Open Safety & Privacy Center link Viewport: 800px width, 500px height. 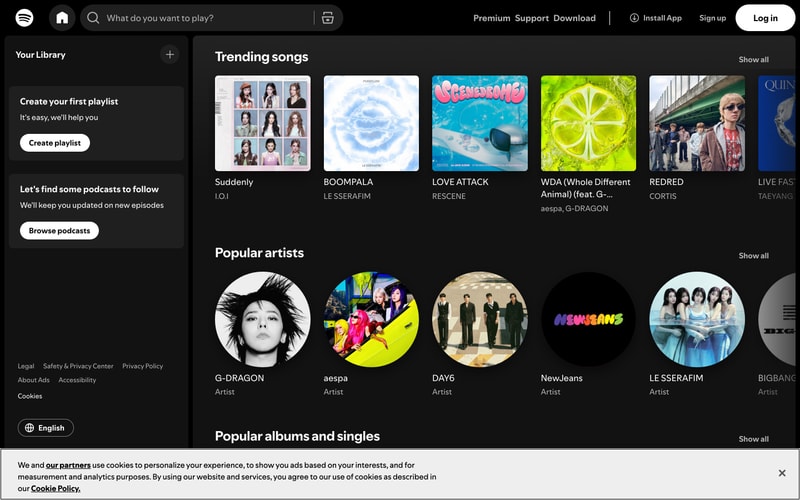coord(78,366)
